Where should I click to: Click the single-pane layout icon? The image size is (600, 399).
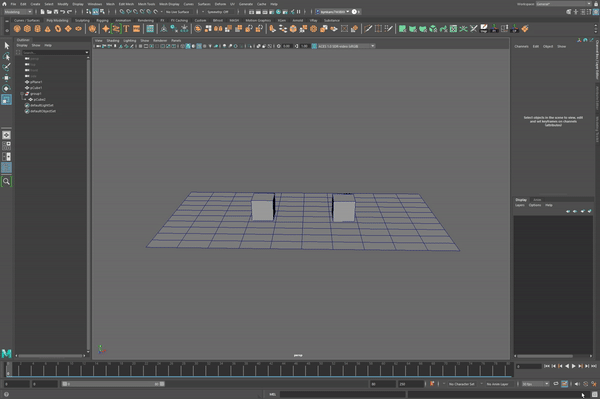pos(7,135)
